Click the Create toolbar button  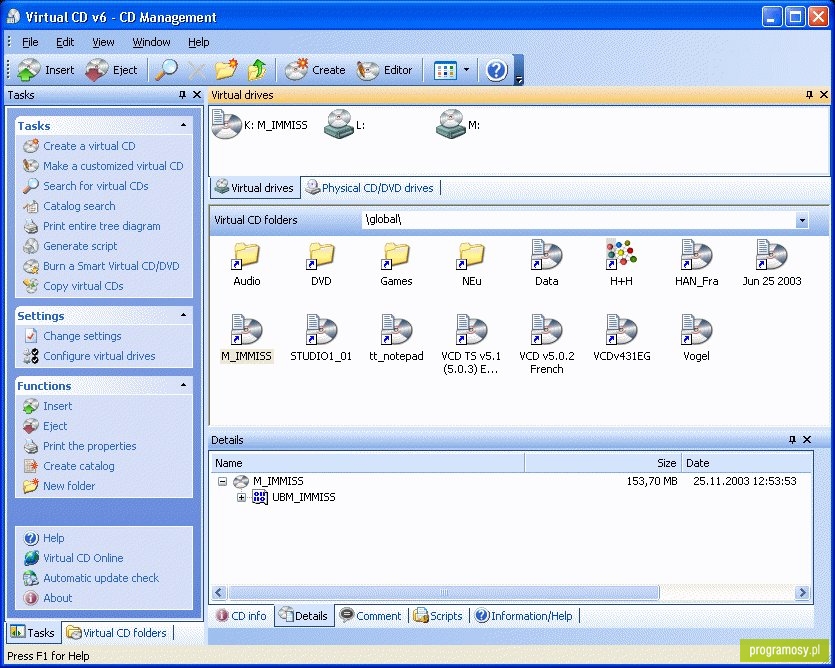[x=315, y=70]
